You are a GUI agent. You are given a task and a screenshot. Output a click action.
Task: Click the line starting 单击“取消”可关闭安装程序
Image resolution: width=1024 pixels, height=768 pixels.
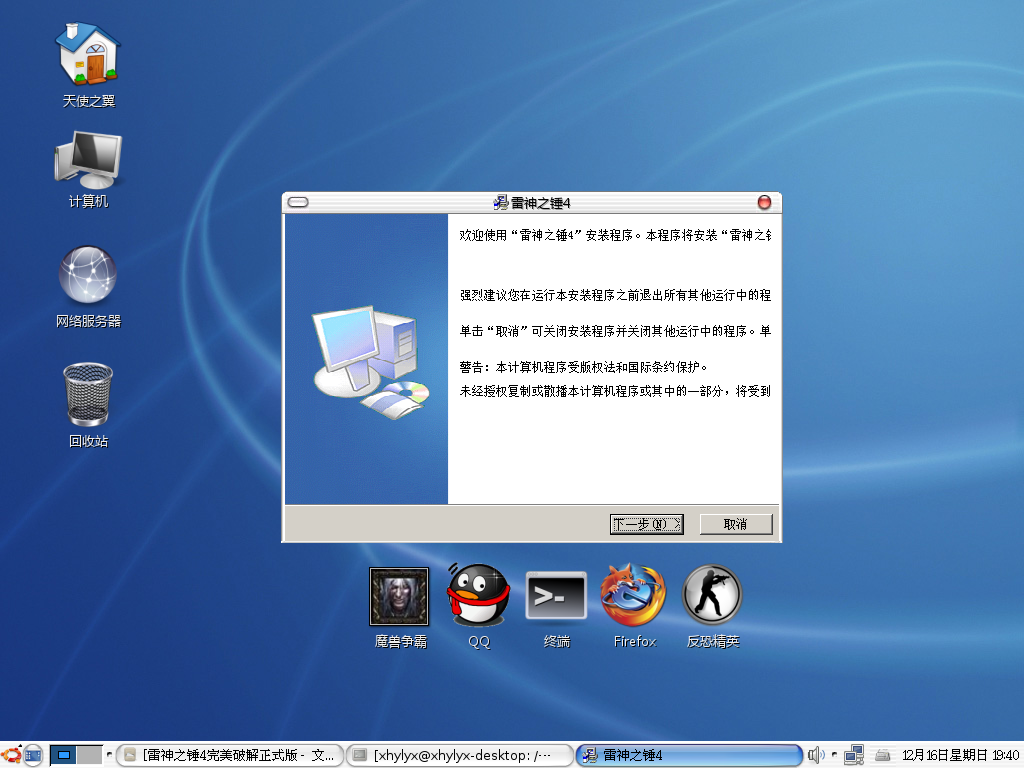point(615,331)
